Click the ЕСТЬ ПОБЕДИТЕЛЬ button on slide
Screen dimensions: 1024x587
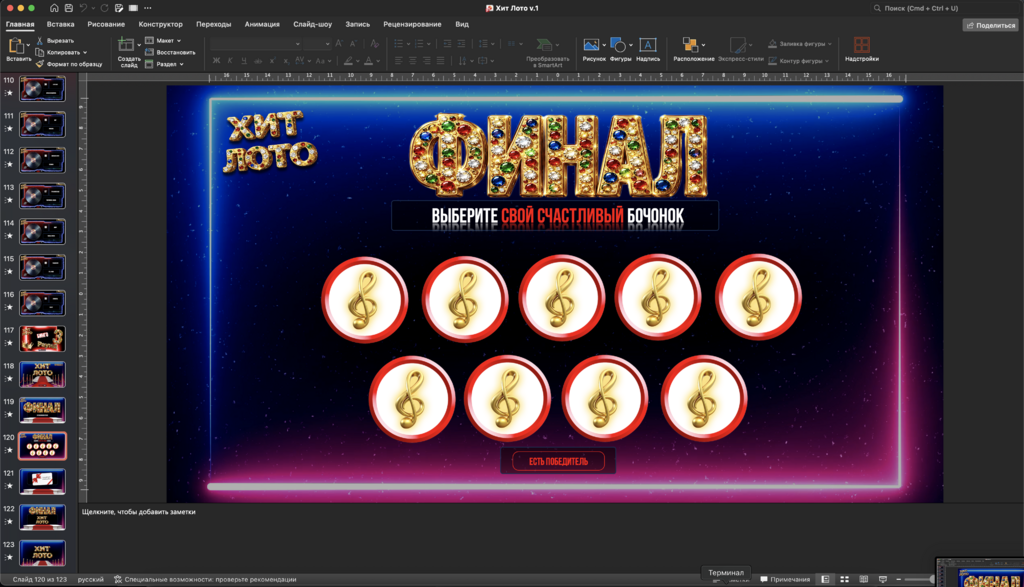[x=558, y=461]
